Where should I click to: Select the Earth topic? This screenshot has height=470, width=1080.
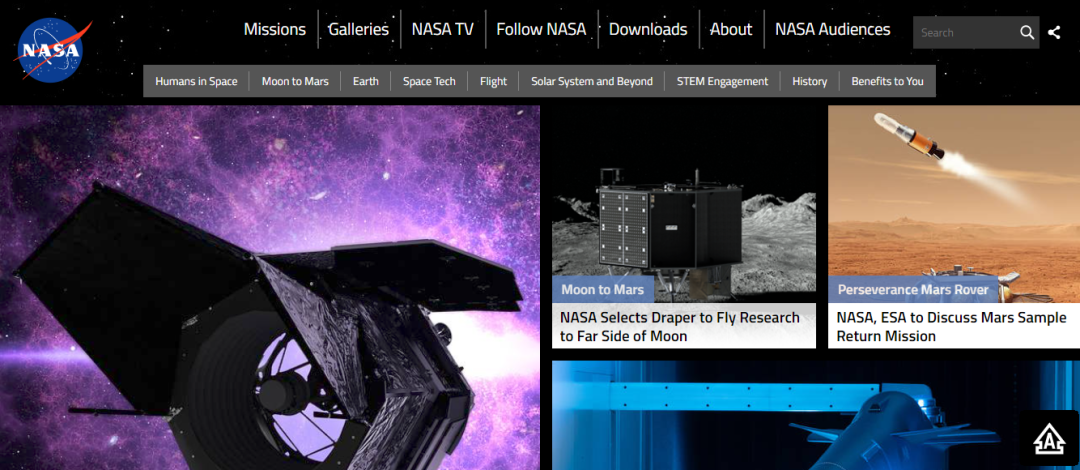pyautogui.click(x=366, y=81)
